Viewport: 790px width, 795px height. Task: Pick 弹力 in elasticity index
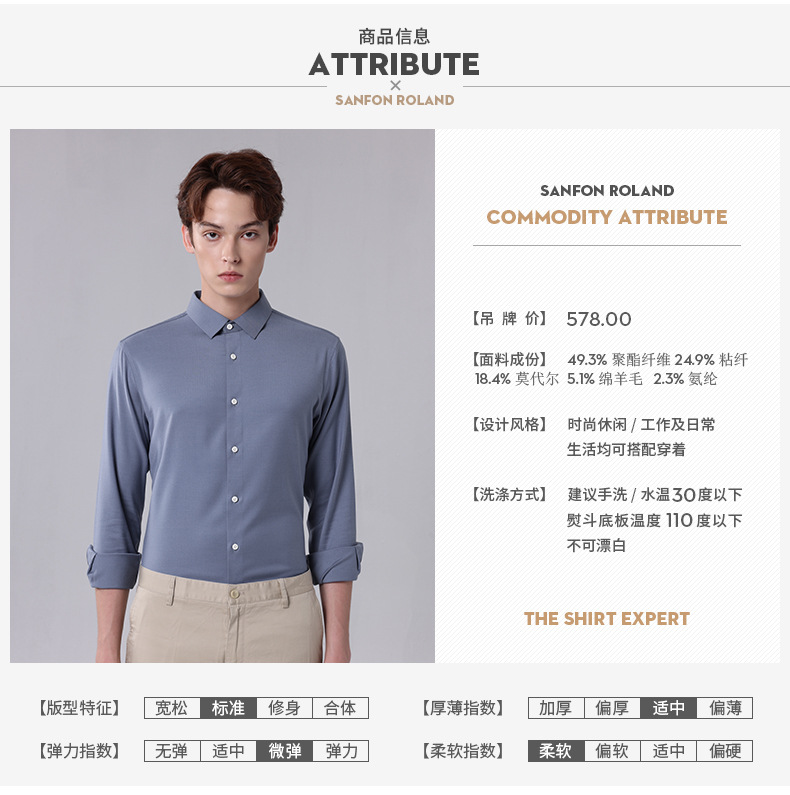click(340, 751)
